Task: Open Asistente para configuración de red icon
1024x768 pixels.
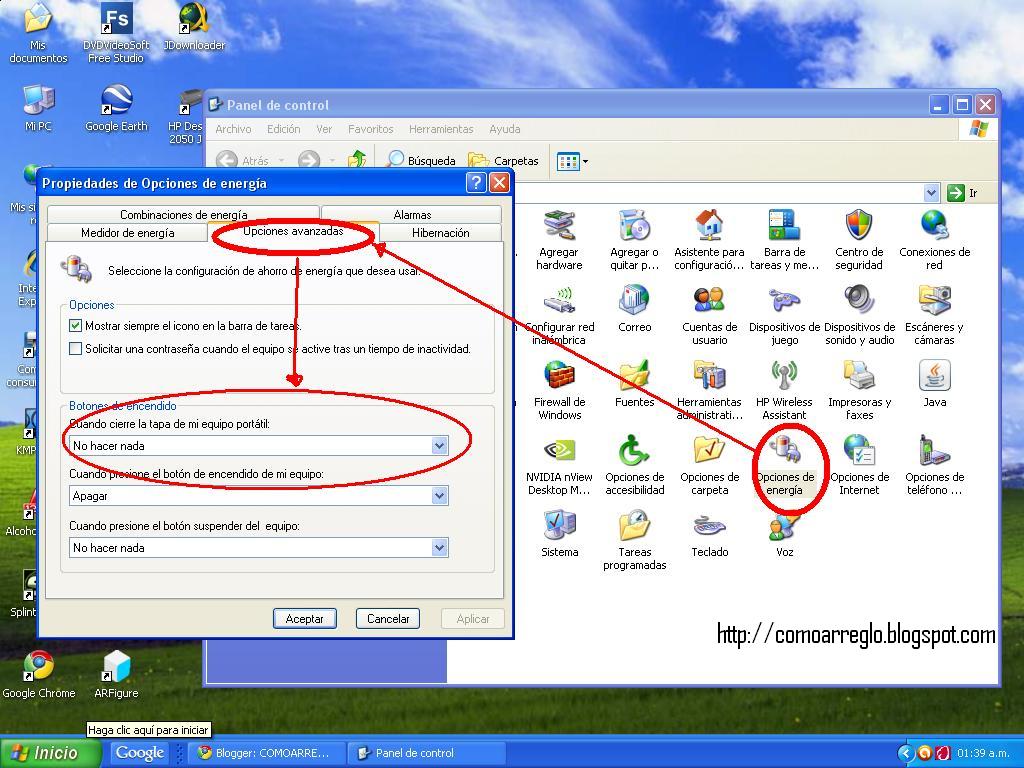Action: pyautogui.click(x=709, y=226)
